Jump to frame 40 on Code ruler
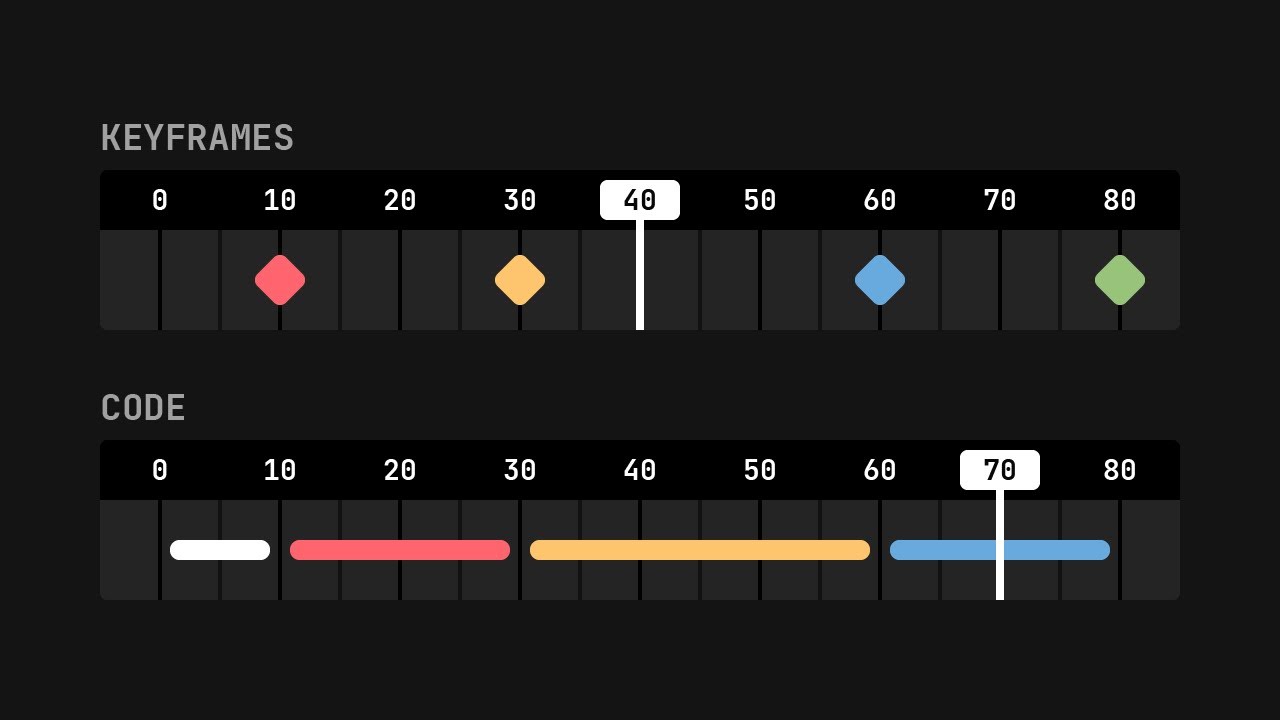Viewport: 1280px width, 720px height. tap(640, 471)
